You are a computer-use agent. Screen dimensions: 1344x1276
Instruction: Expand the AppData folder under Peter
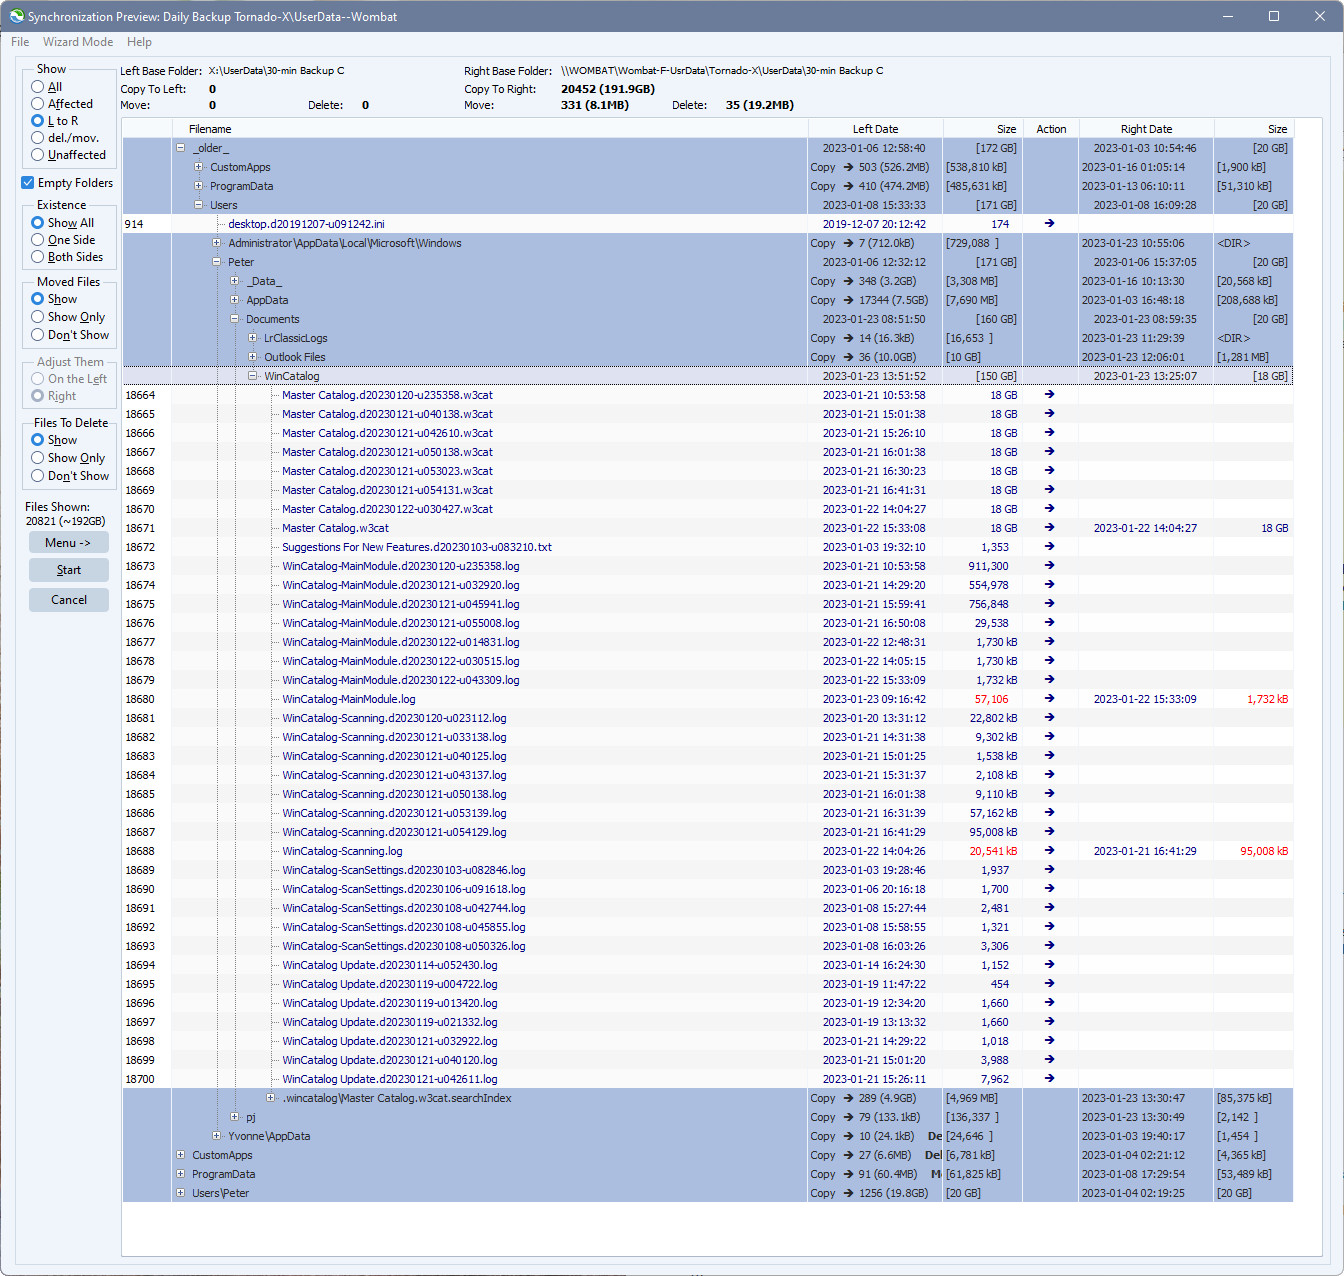235,300
